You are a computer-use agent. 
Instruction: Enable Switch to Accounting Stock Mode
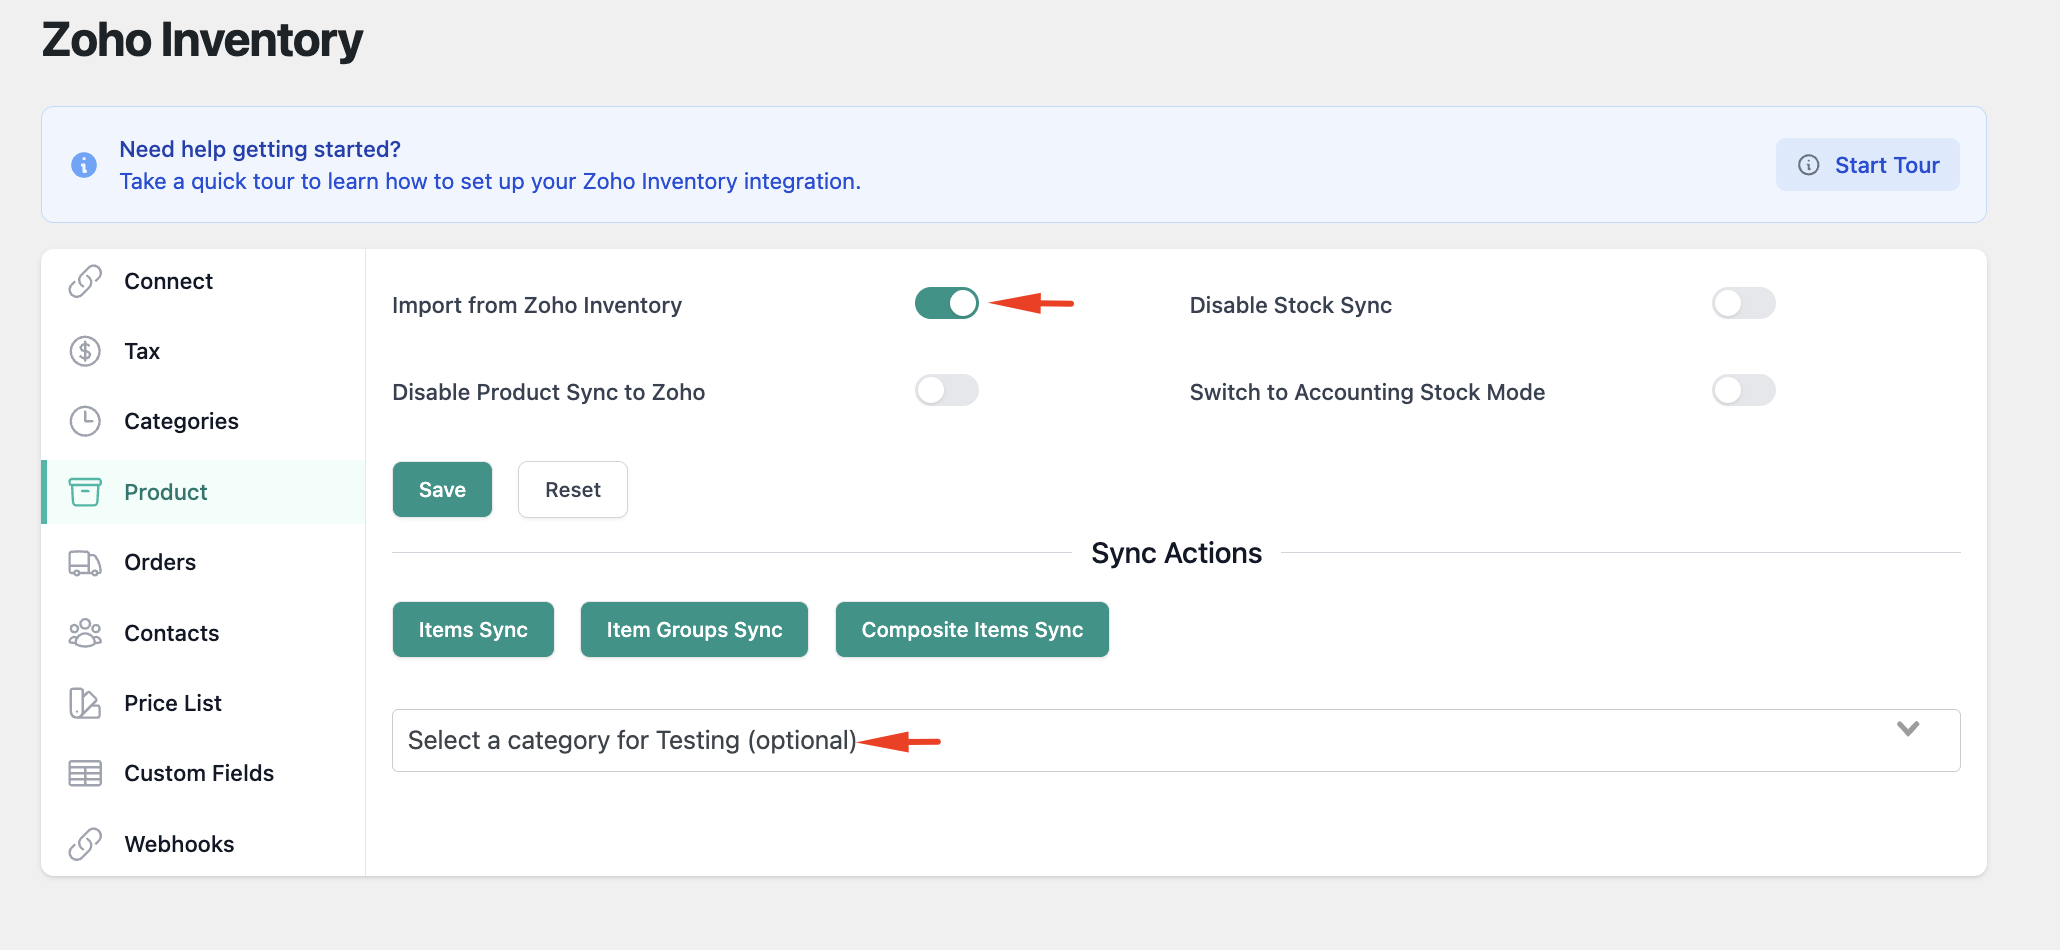[1743, 390]
